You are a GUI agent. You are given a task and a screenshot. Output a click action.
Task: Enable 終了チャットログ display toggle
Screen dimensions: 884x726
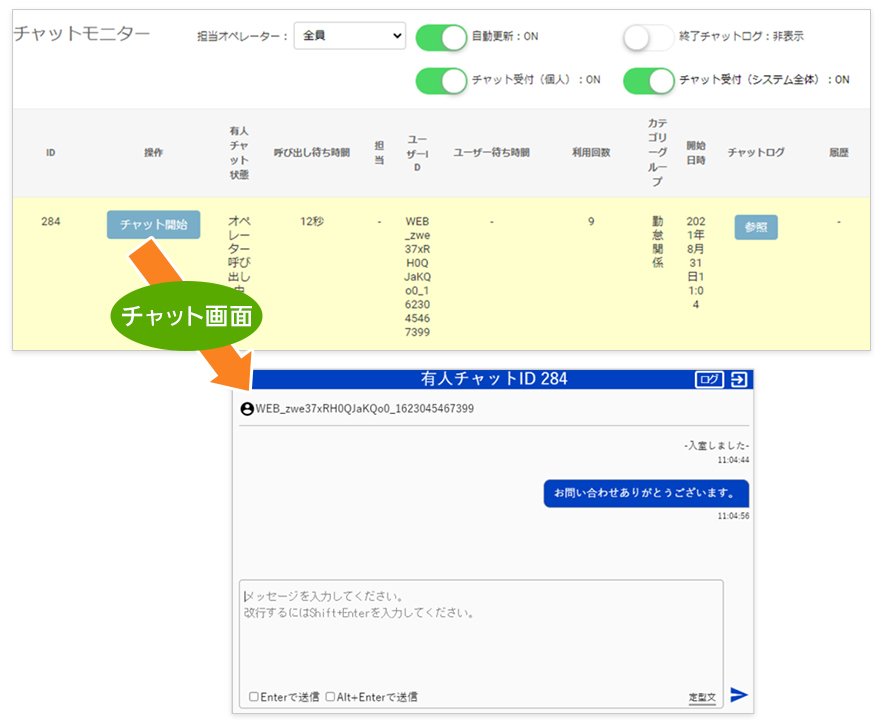coord(645,37)
